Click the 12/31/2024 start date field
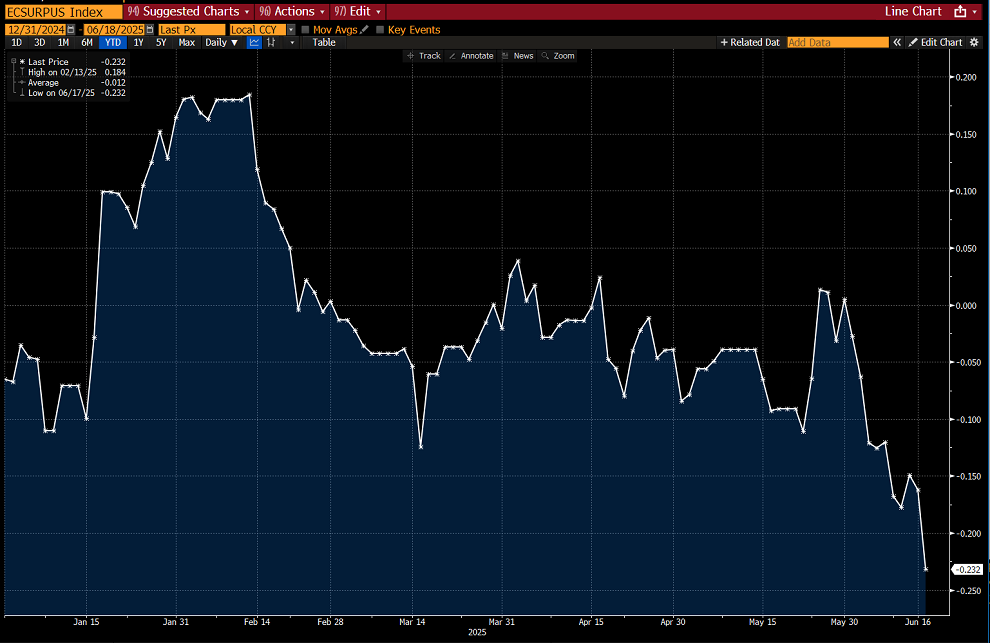990x643 pixels. pos(35,30)
